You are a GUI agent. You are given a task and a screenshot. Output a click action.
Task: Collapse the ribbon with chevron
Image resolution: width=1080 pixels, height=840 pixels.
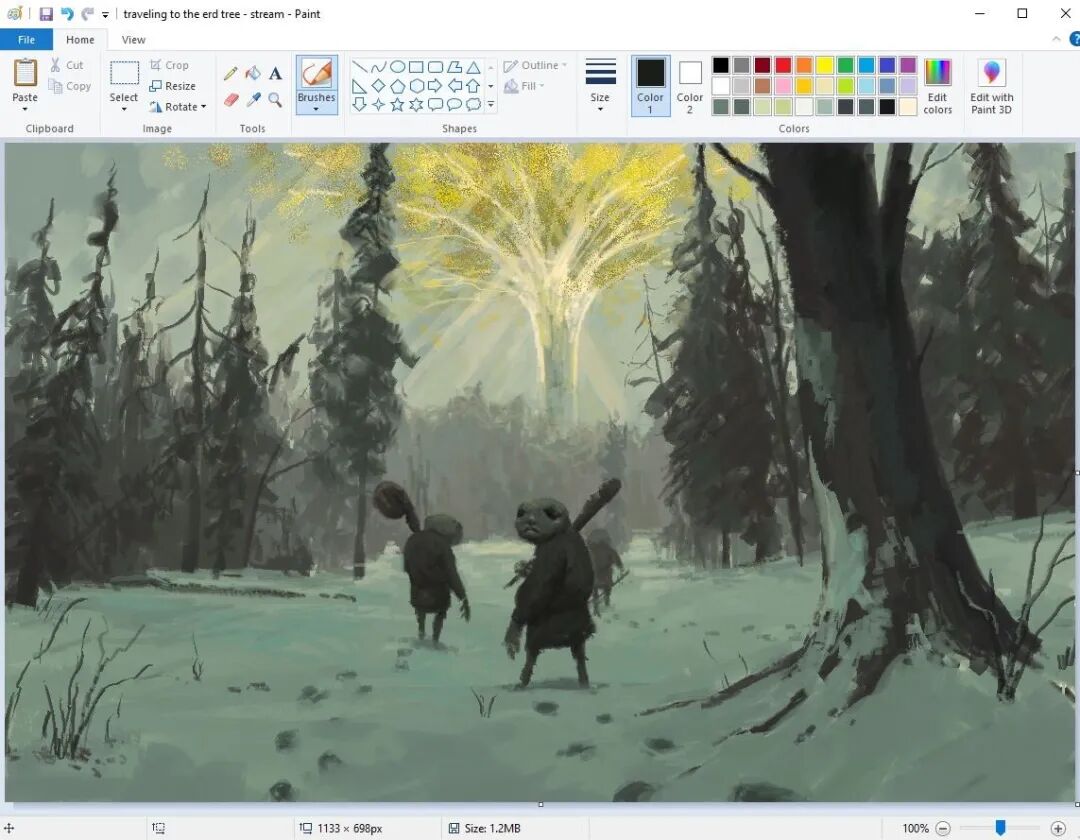pos(1056,39)
